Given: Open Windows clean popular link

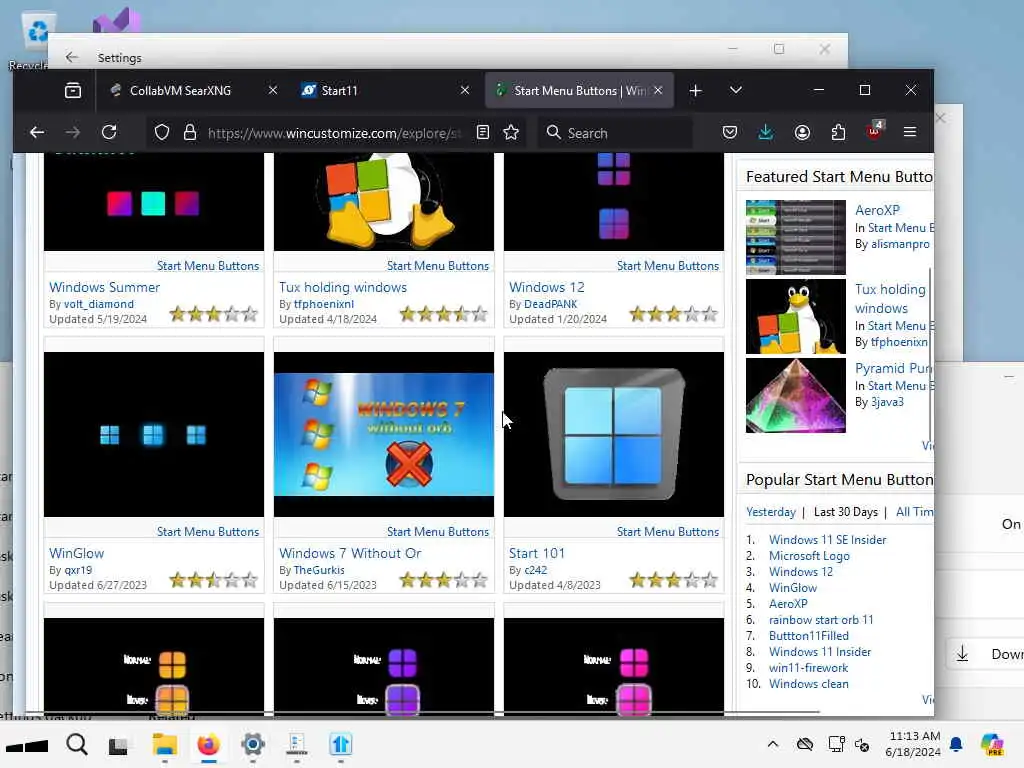Looking at the screenshot, I should [808, 684].
